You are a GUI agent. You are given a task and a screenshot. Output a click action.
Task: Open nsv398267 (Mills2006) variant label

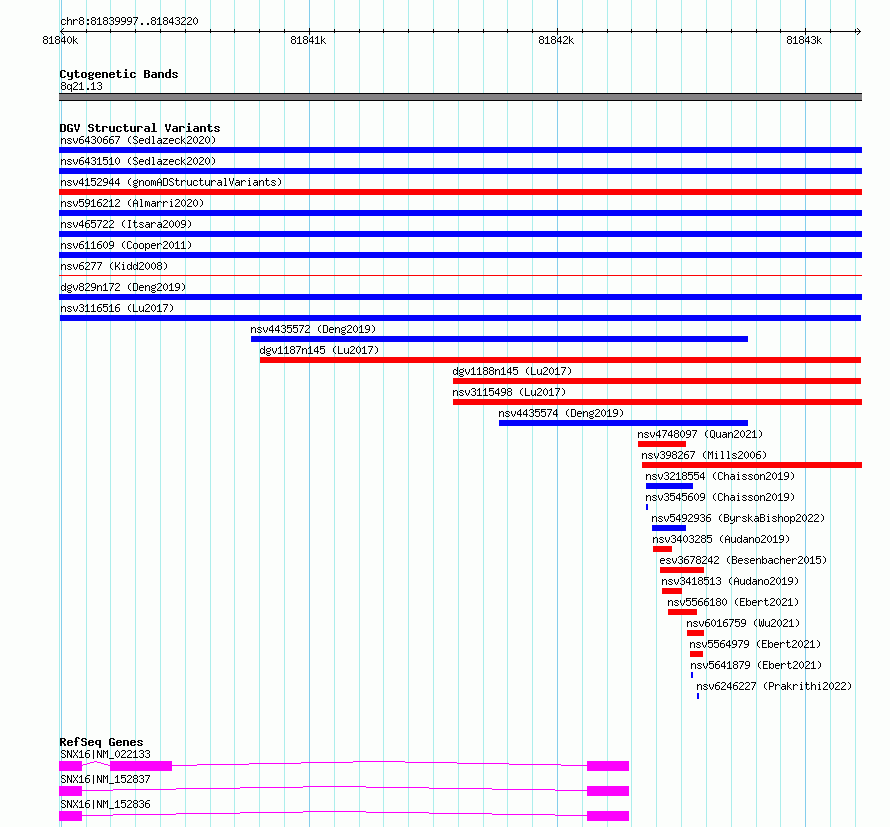(x=704, y=455)
